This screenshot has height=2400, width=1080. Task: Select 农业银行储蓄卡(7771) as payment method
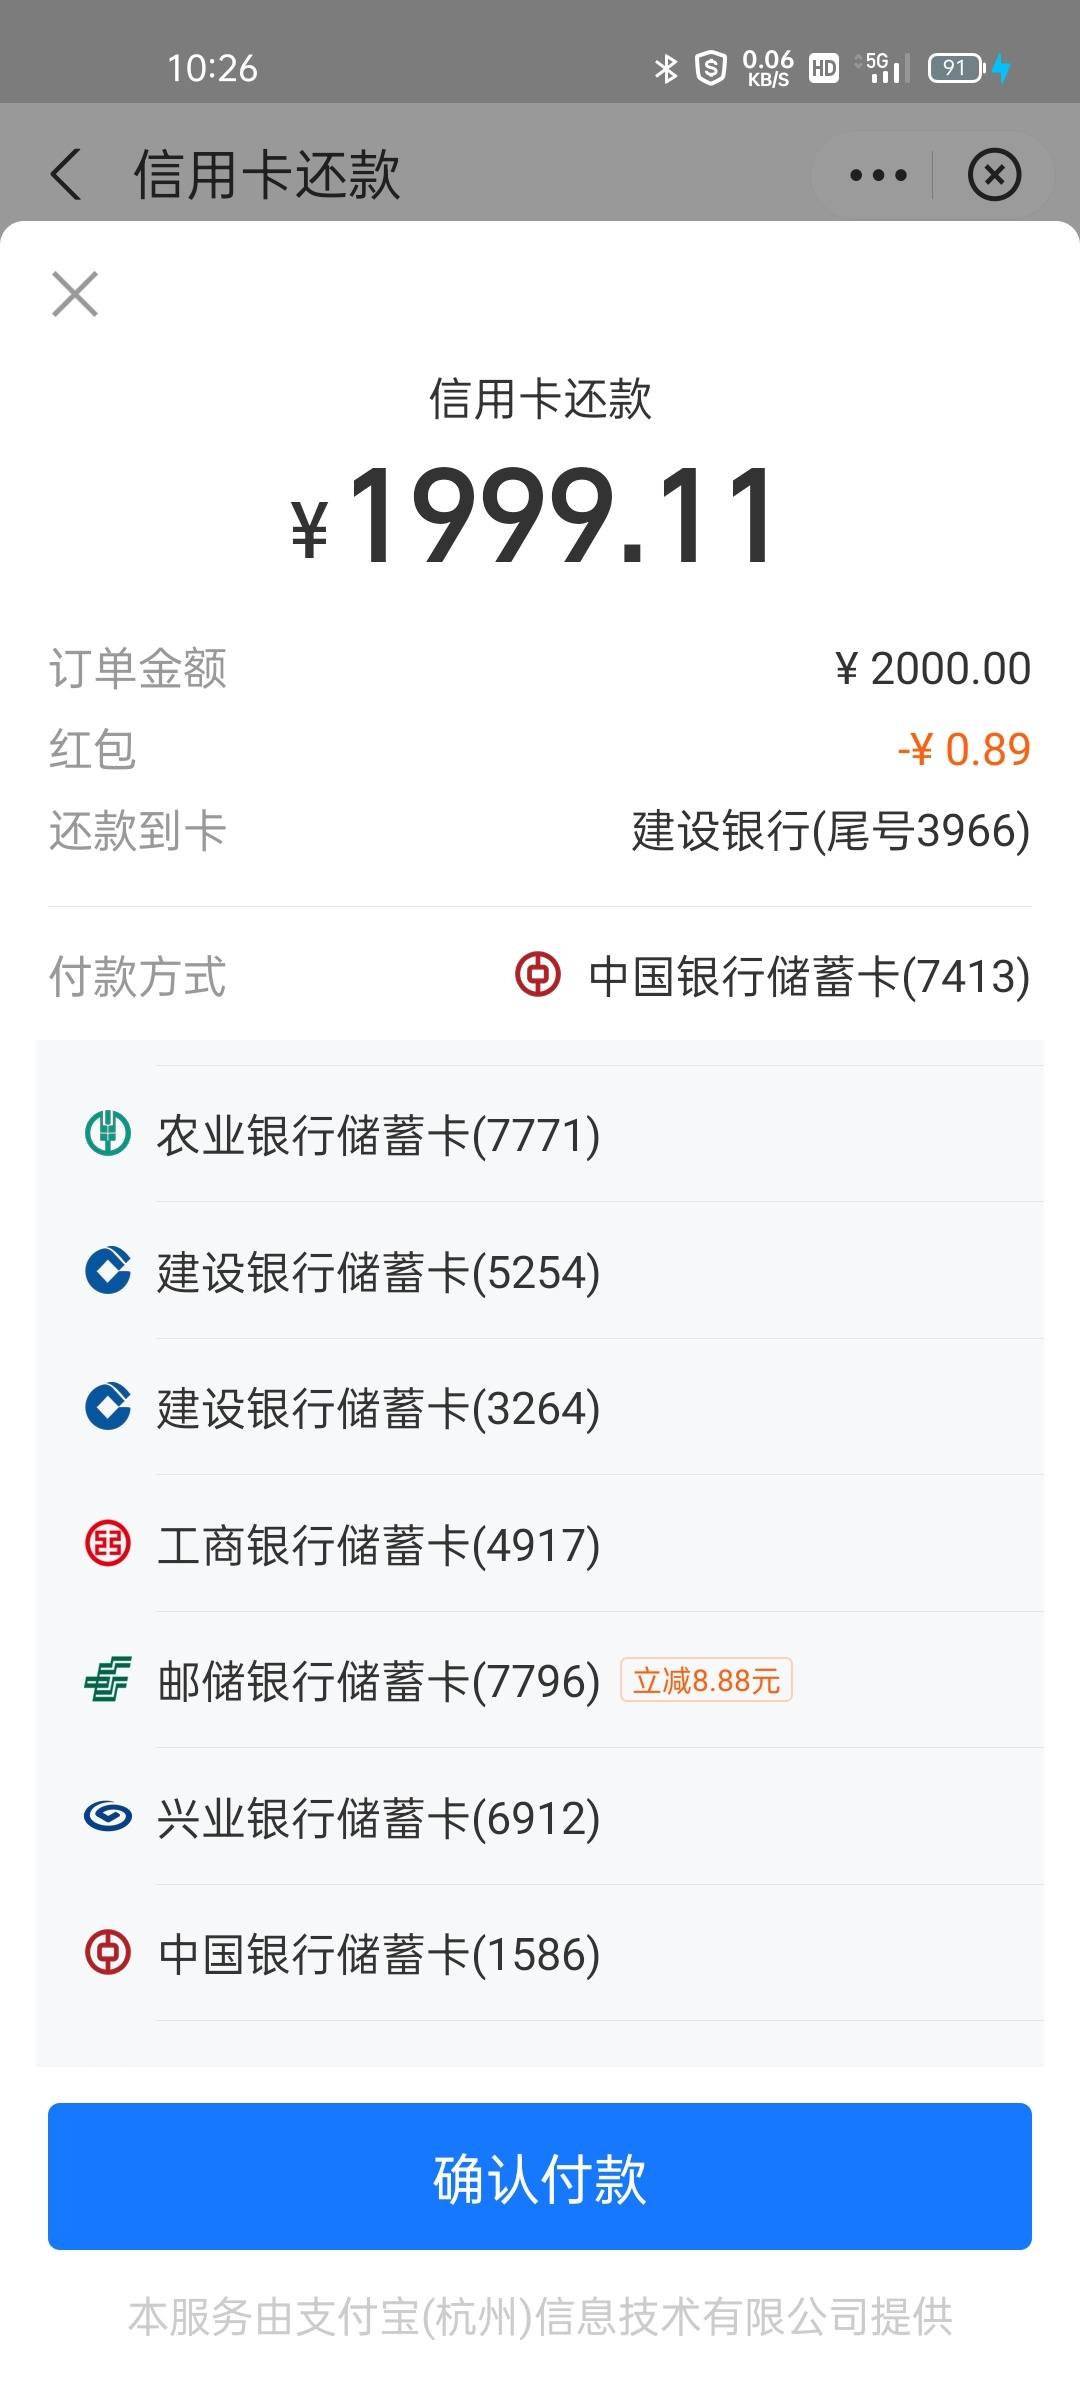[x=540, y=1134]
